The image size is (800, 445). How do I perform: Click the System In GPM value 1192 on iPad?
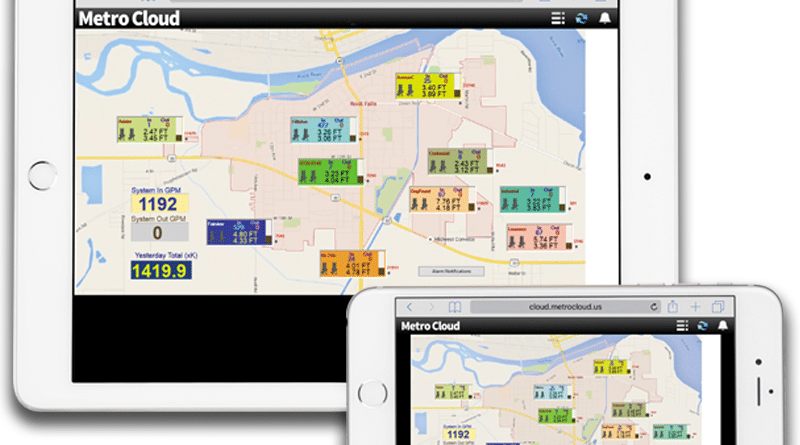coord(158,204)
